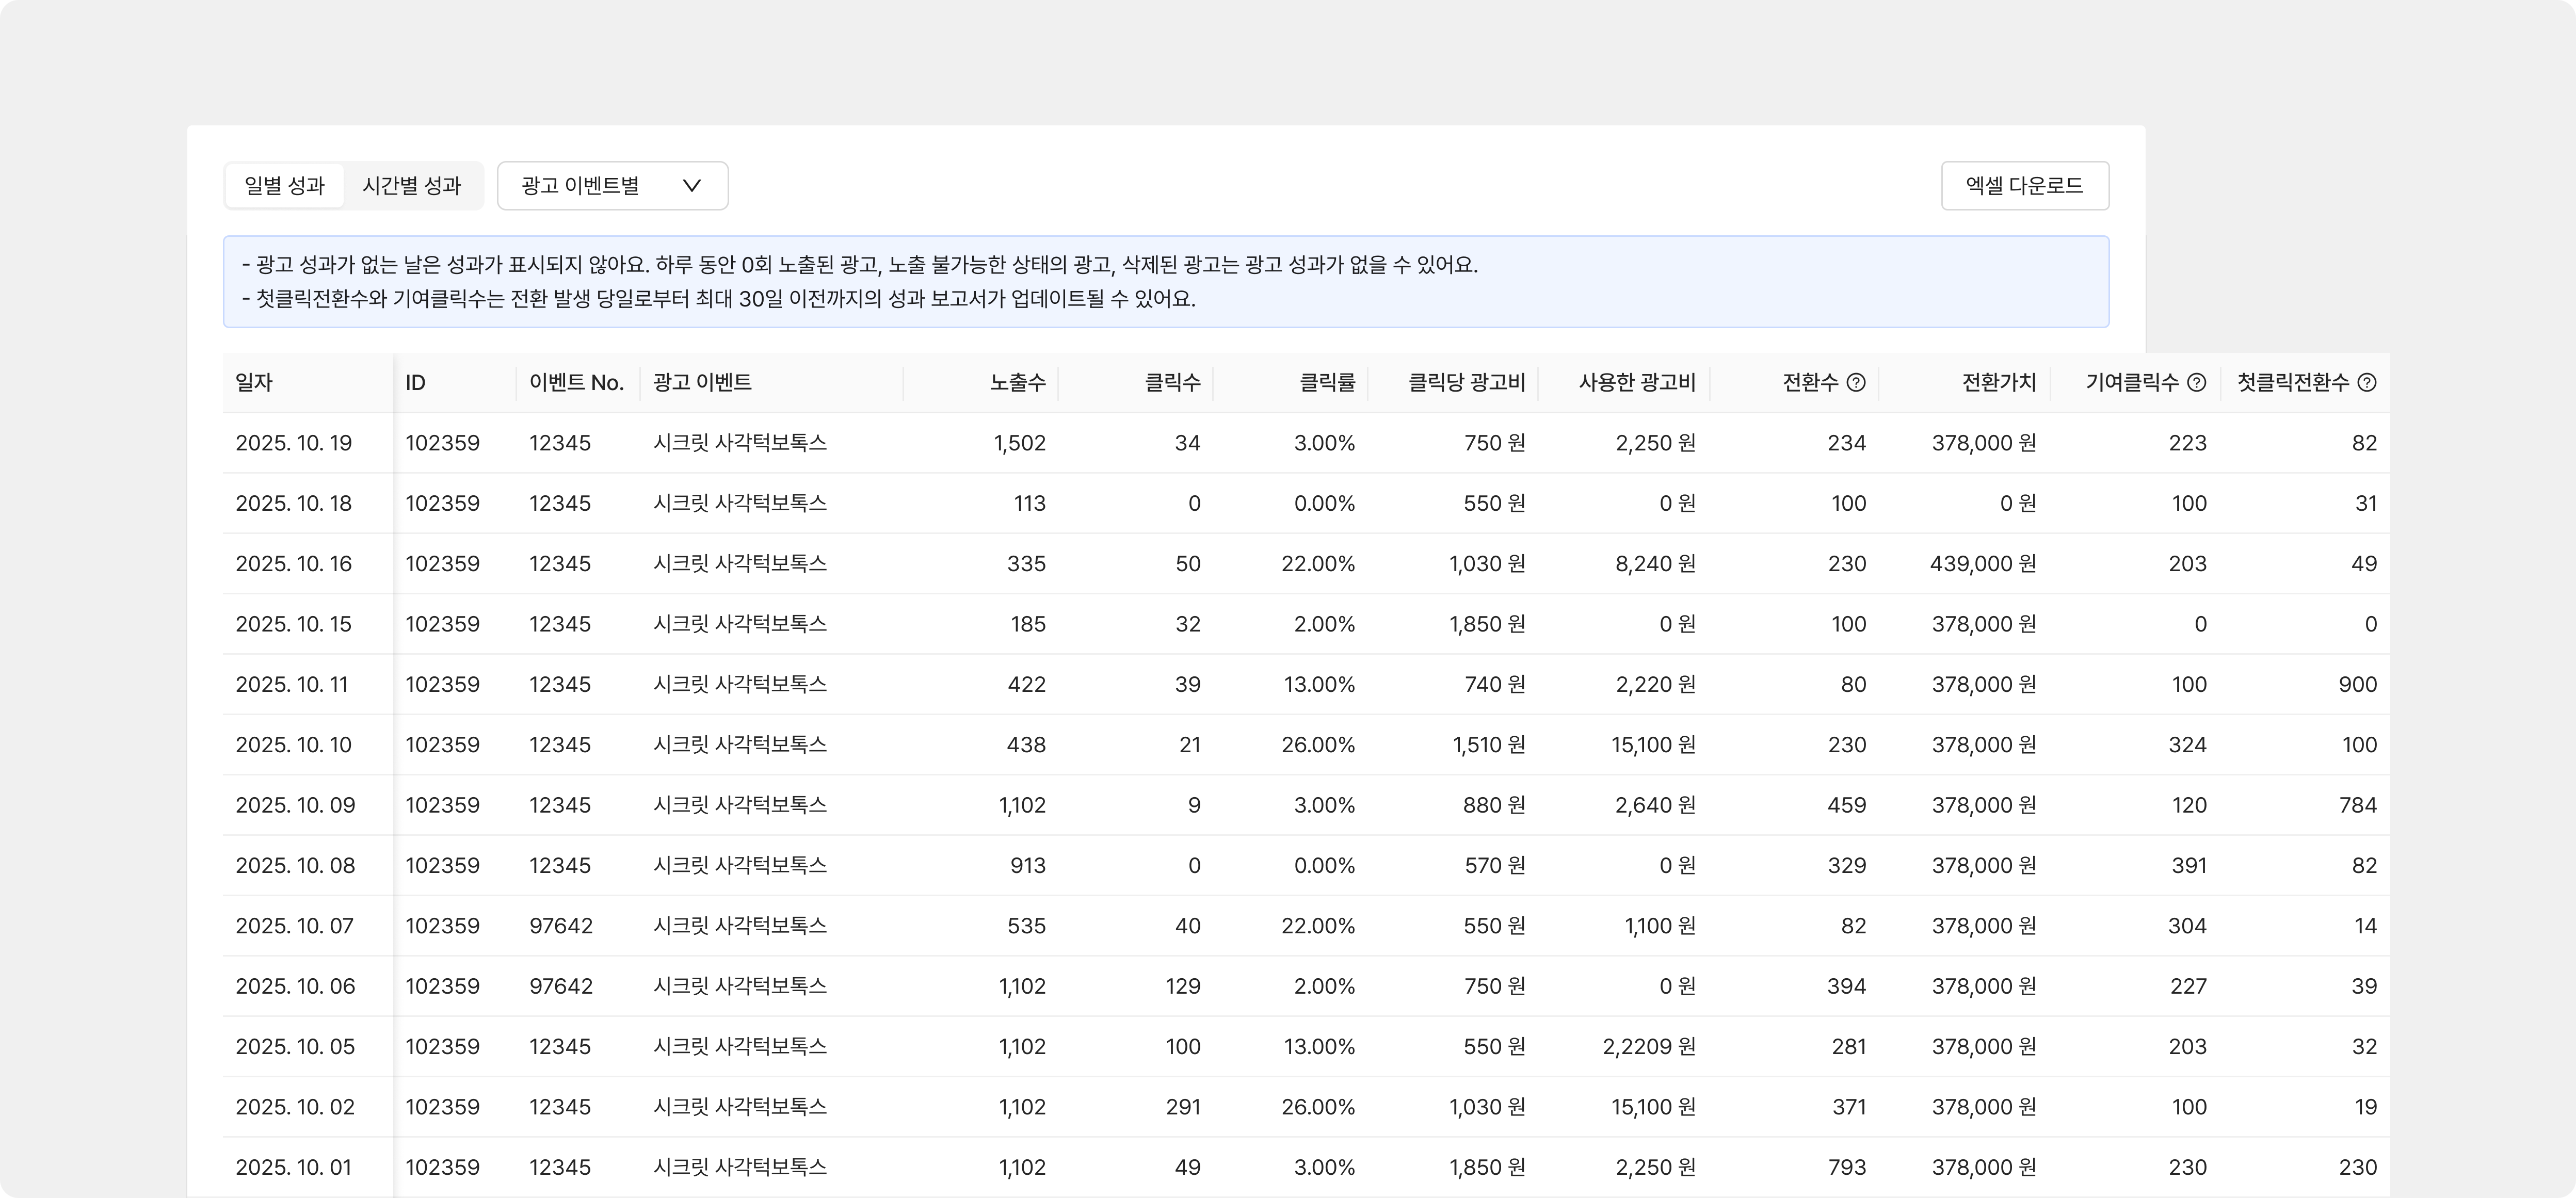Click the 일자 column header

pos(254,382)
